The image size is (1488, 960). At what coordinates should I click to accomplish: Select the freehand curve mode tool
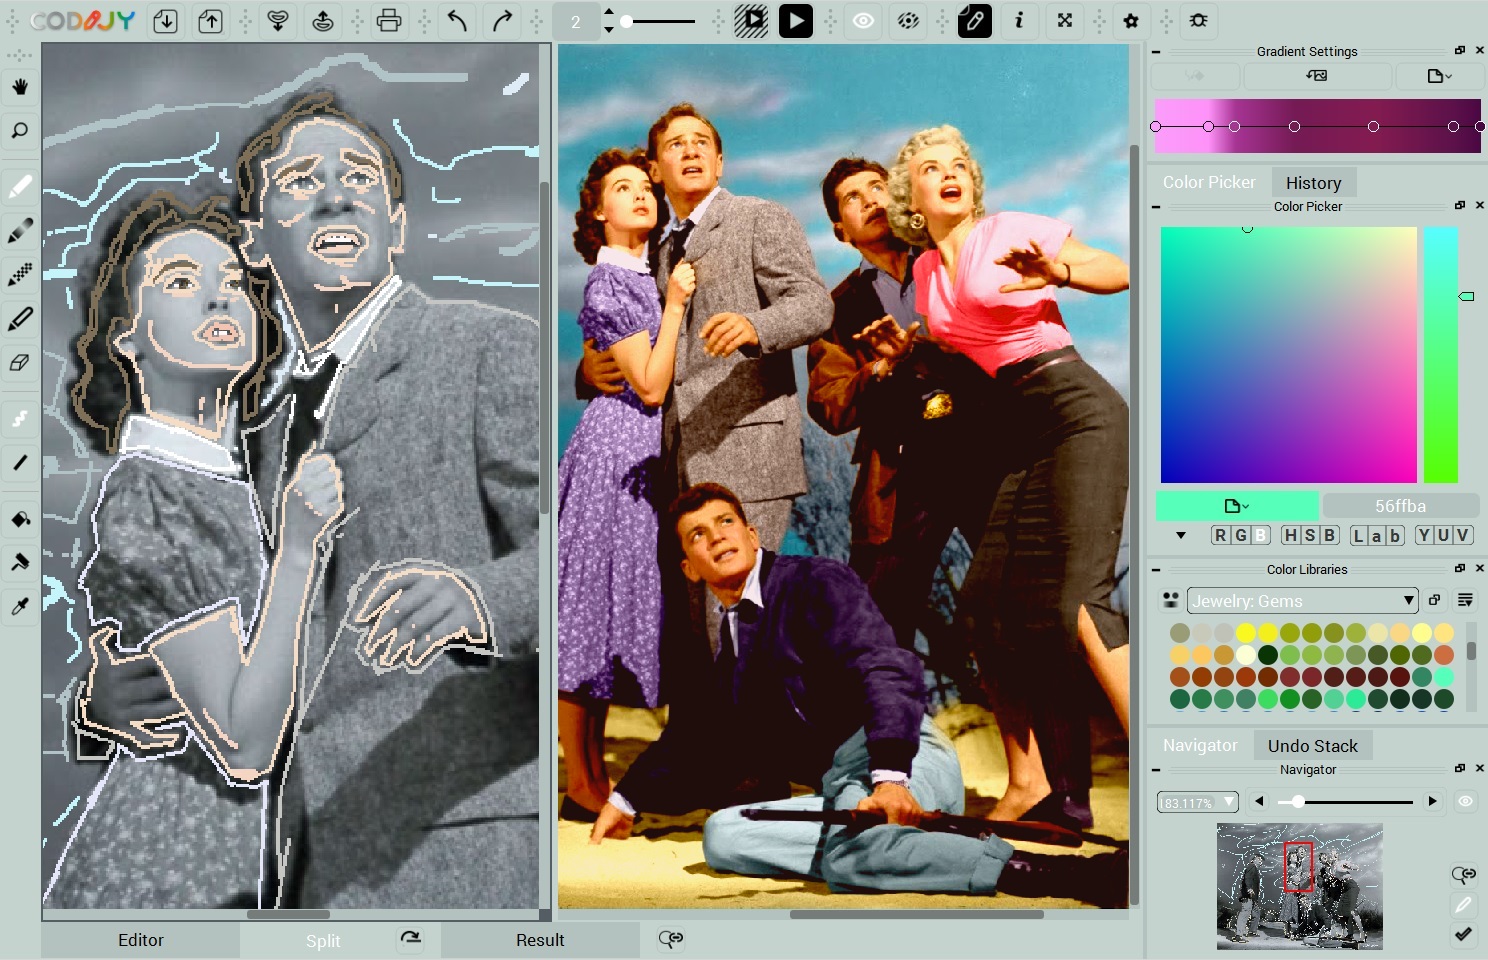(x=20, y=419)
